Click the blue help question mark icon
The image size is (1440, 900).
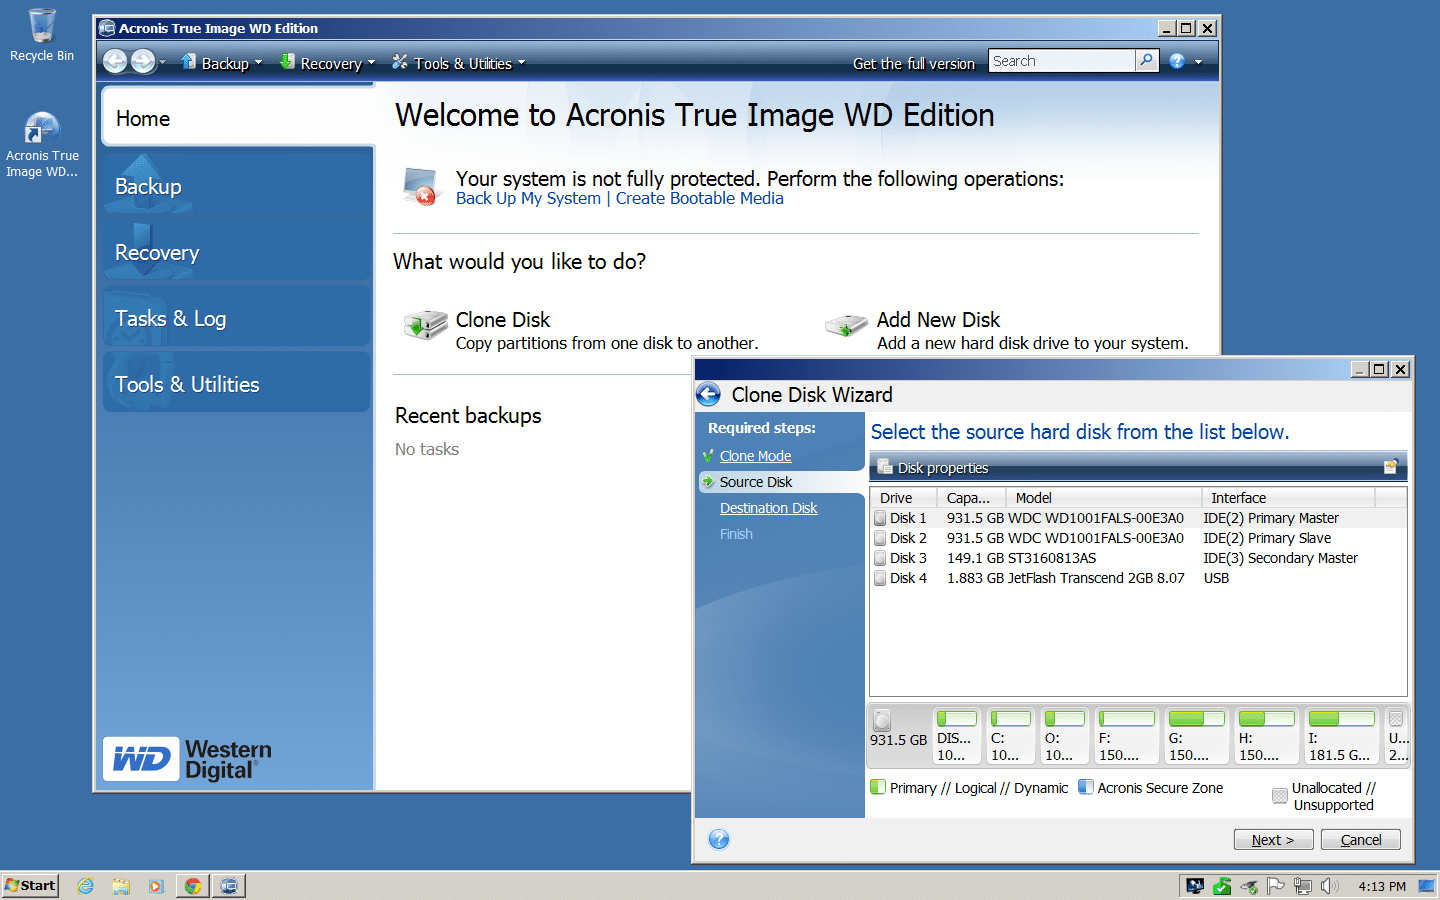[1177, 62]
